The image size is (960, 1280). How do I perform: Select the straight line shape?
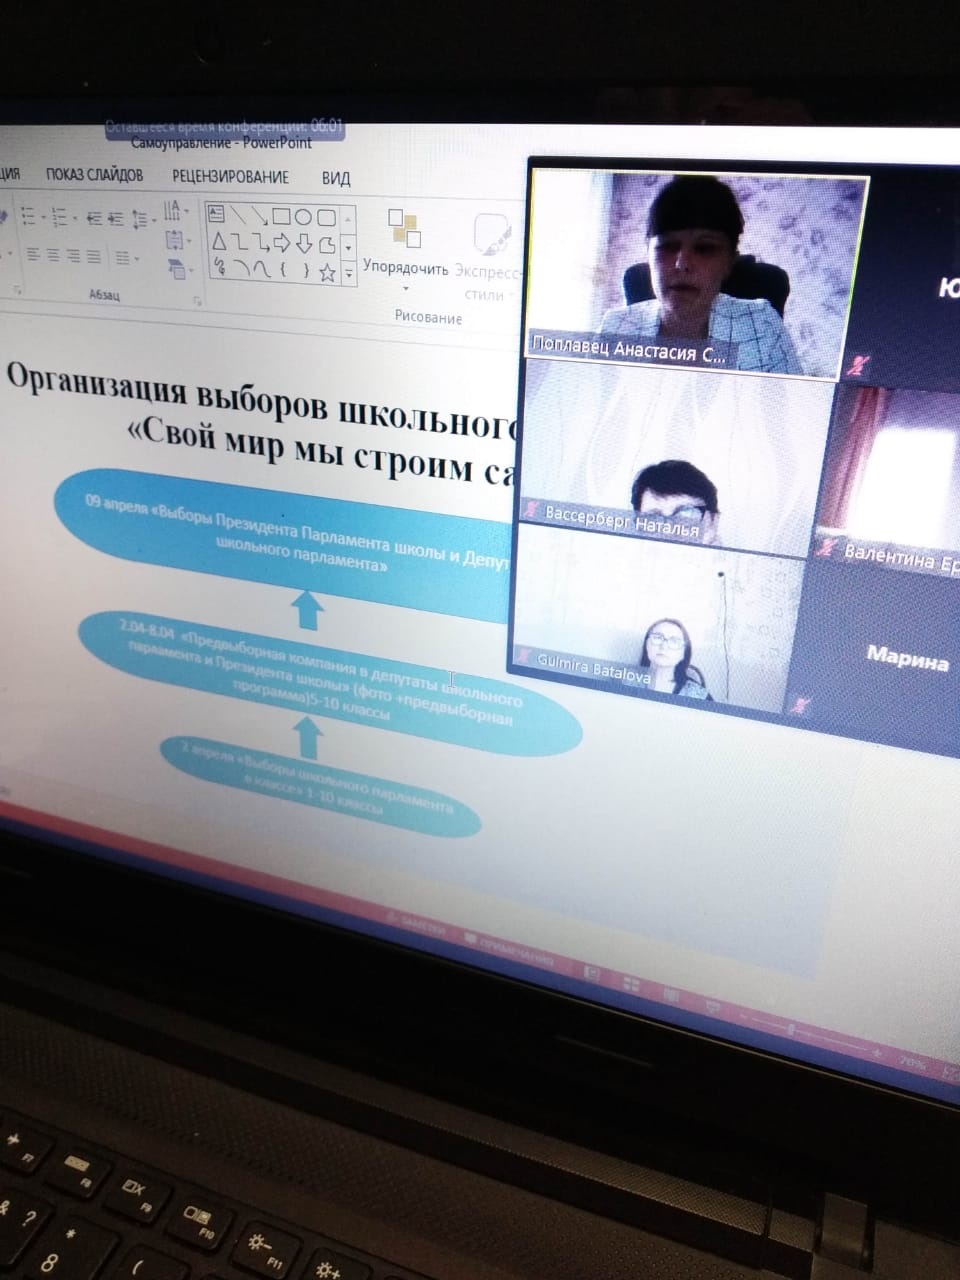coord(238,214)
